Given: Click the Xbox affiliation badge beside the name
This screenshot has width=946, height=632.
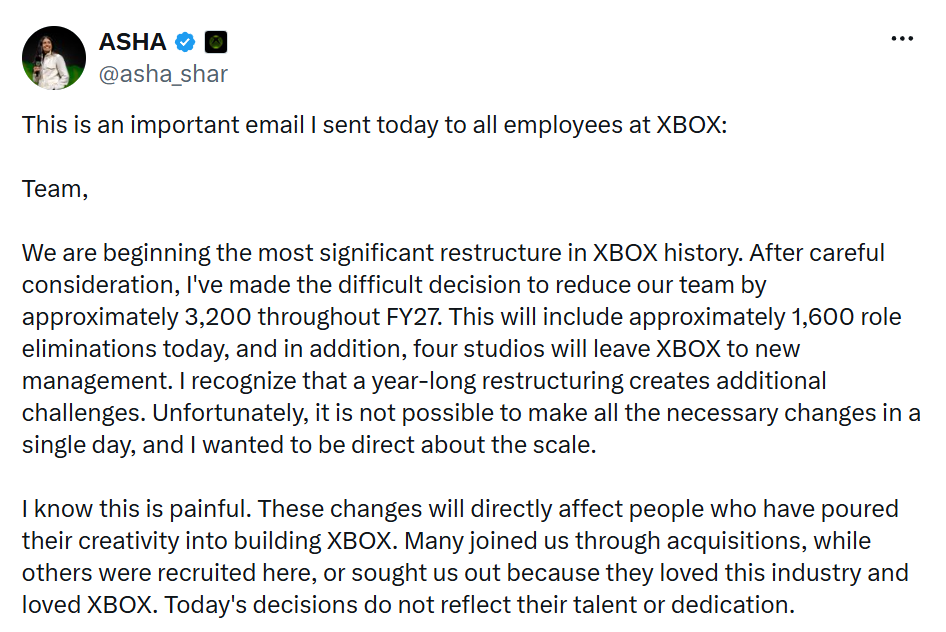Looking at the screenshot, I should 216,42.
